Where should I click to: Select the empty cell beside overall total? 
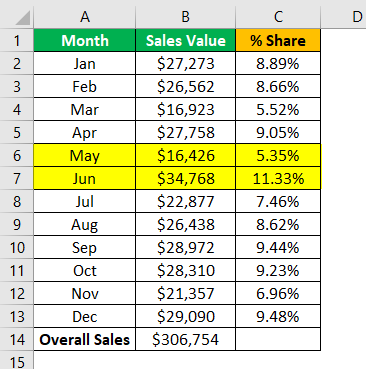coord(278,339)
